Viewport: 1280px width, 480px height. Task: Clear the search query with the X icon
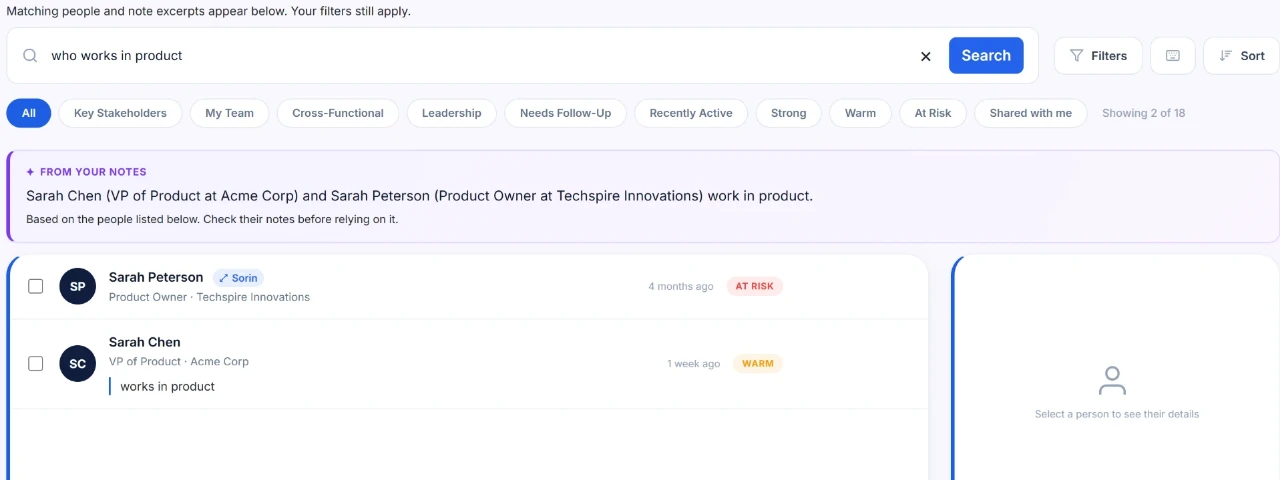point(926,56)
